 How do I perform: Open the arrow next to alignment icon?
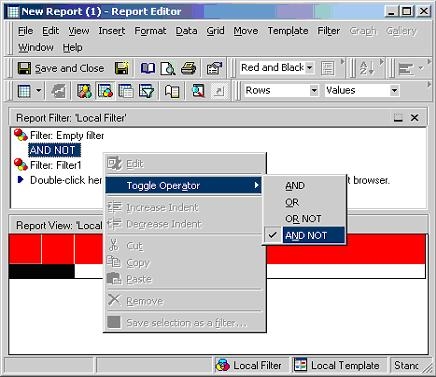(421, 69)
